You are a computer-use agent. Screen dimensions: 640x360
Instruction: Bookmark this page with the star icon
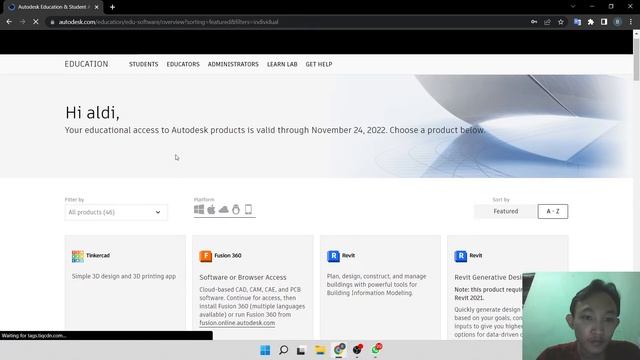coord(561,22)
